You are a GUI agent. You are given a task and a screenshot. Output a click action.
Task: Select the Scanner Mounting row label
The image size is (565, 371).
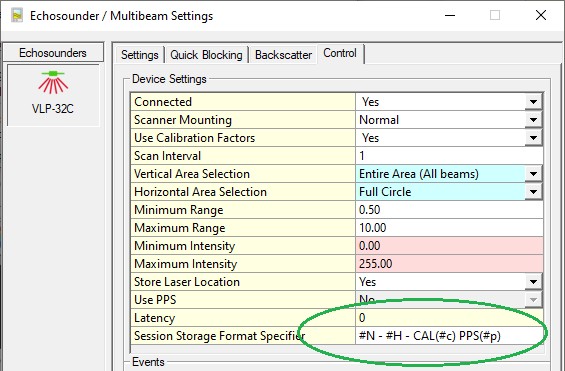[x=243, y=120]
